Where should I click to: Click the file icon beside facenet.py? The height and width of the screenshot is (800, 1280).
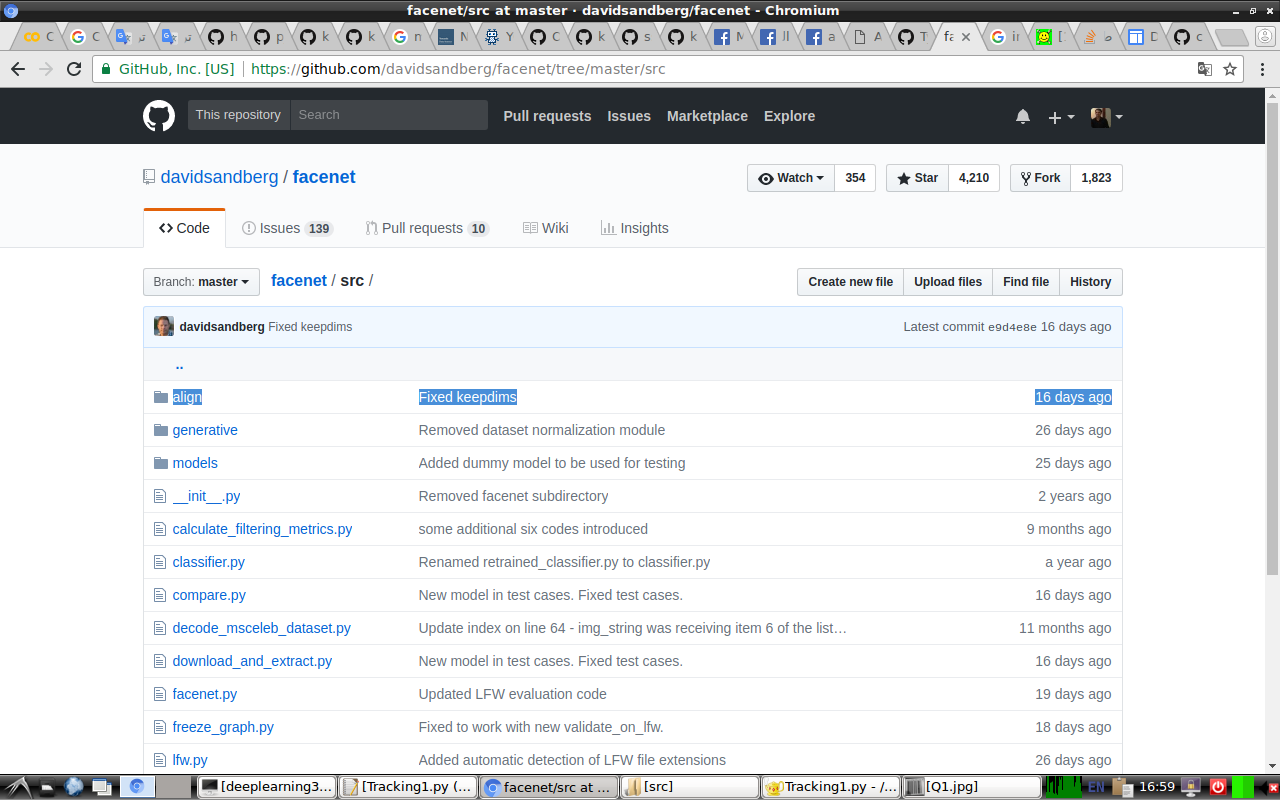[x=160, y=694]
